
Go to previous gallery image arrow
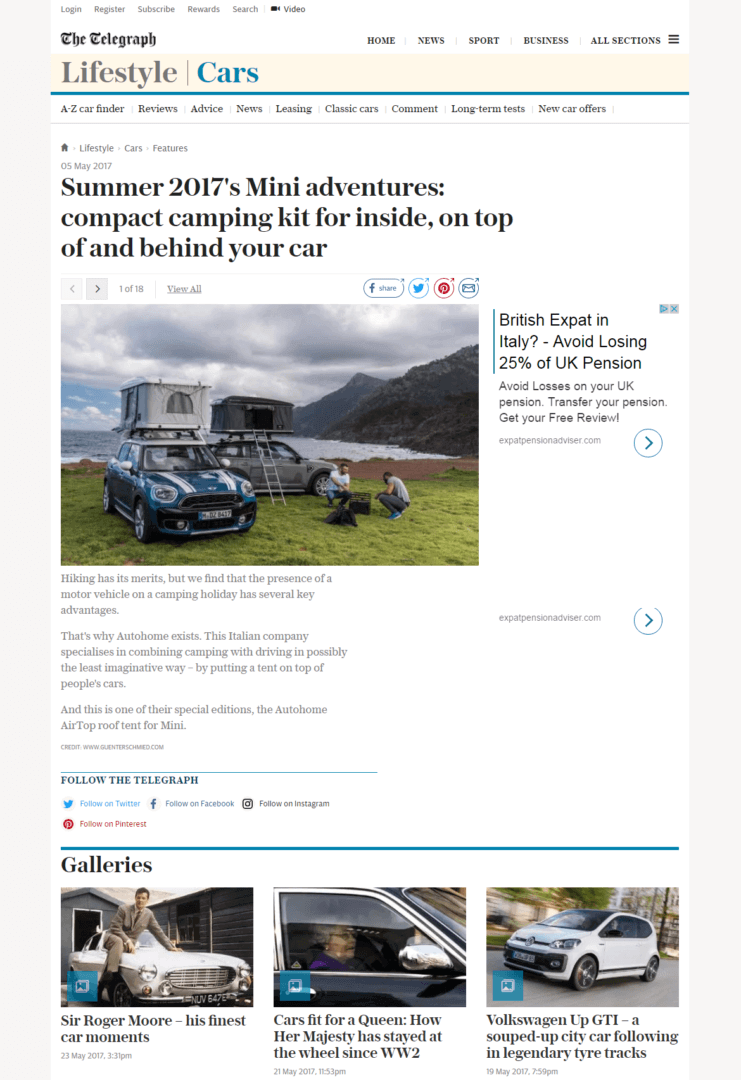(72, 289)
